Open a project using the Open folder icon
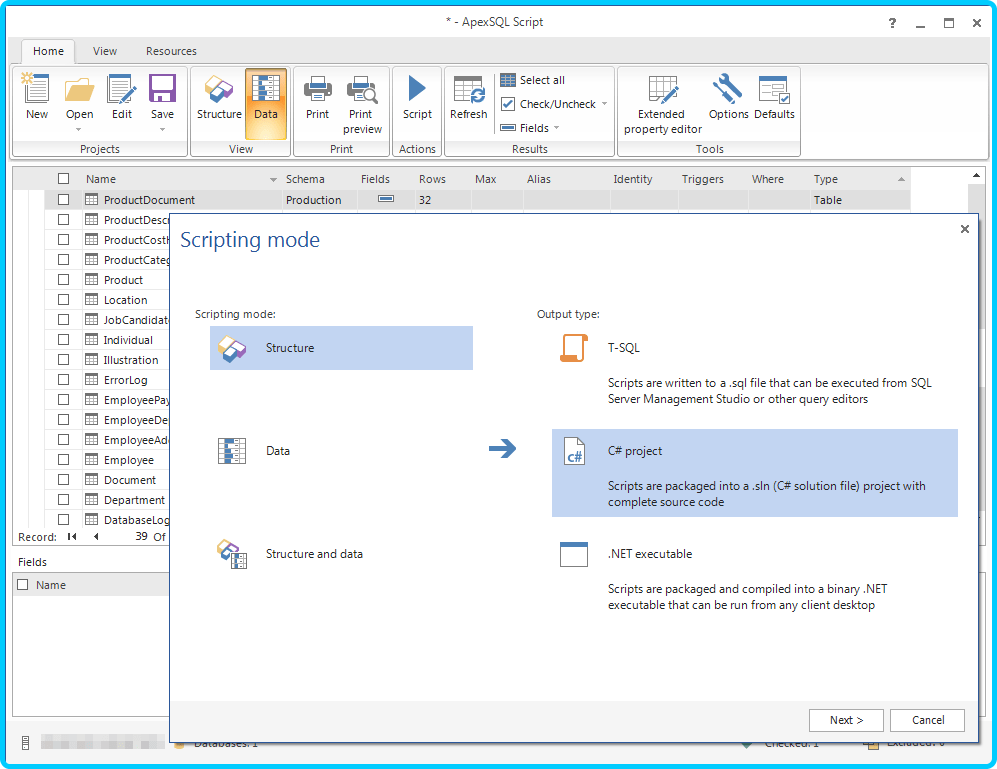Viewport: 997px width, 769px height. pyautogui.click(x=79, y=92)
